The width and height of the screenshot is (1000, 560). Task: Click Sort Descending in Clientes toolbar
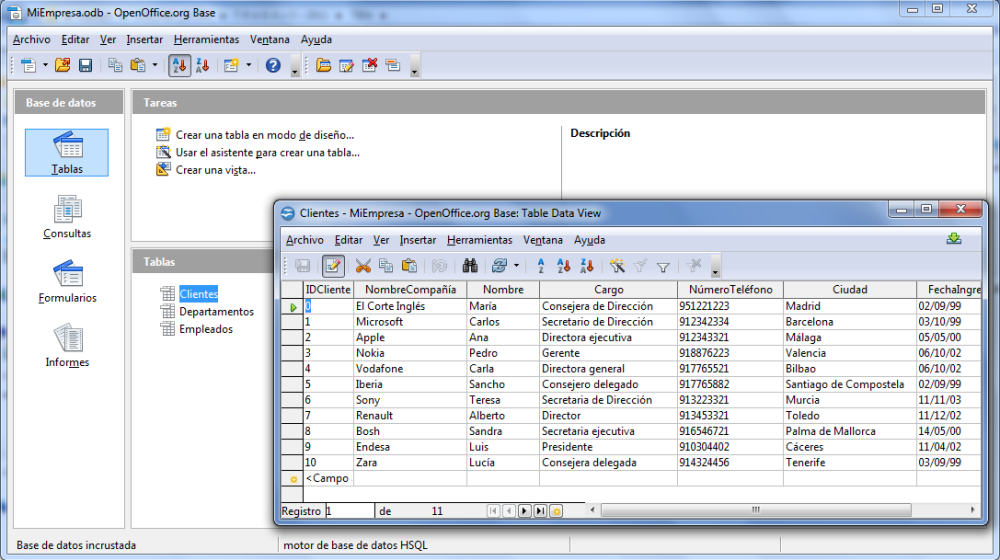pyautogui.click(x=587, y=266)
